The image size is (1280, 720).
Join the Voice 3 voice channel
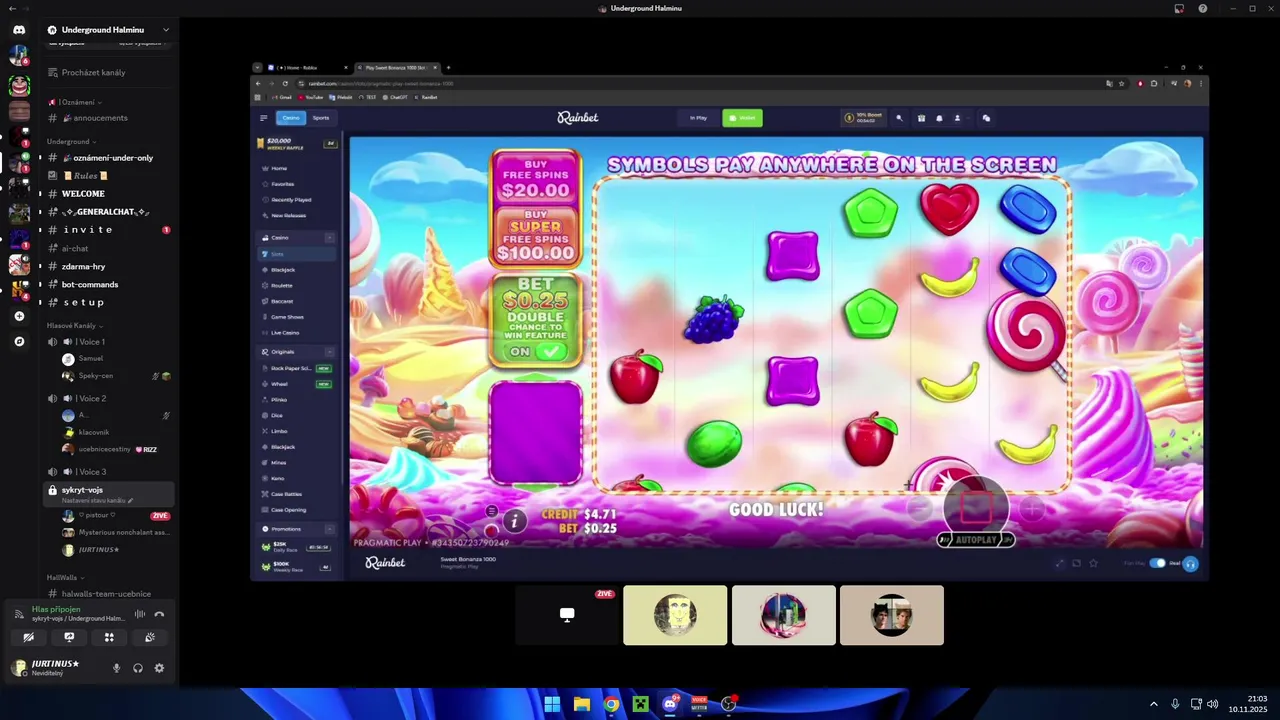[x=108, y=472]
